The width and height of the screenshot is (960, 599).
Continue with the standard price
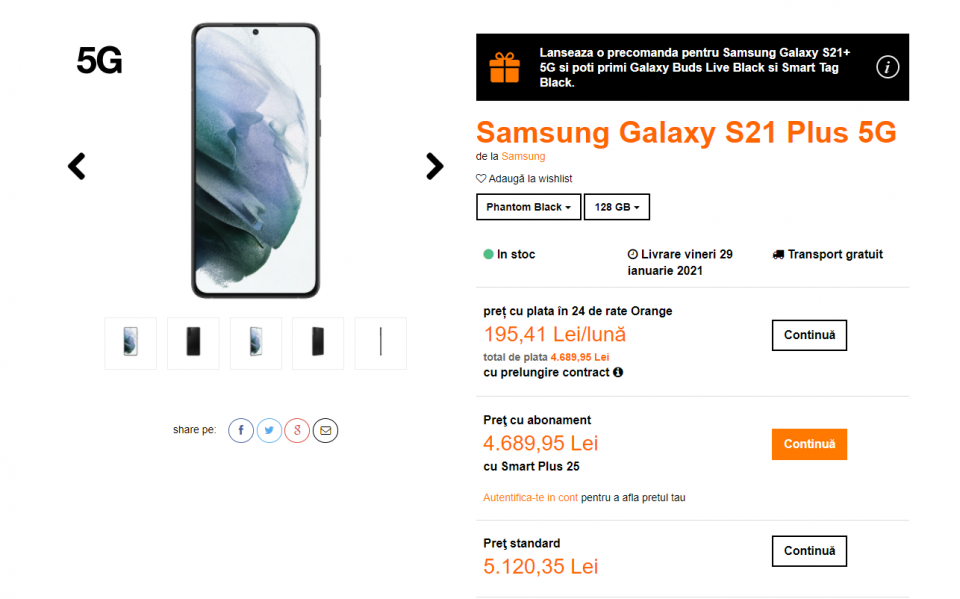(809, 551)
